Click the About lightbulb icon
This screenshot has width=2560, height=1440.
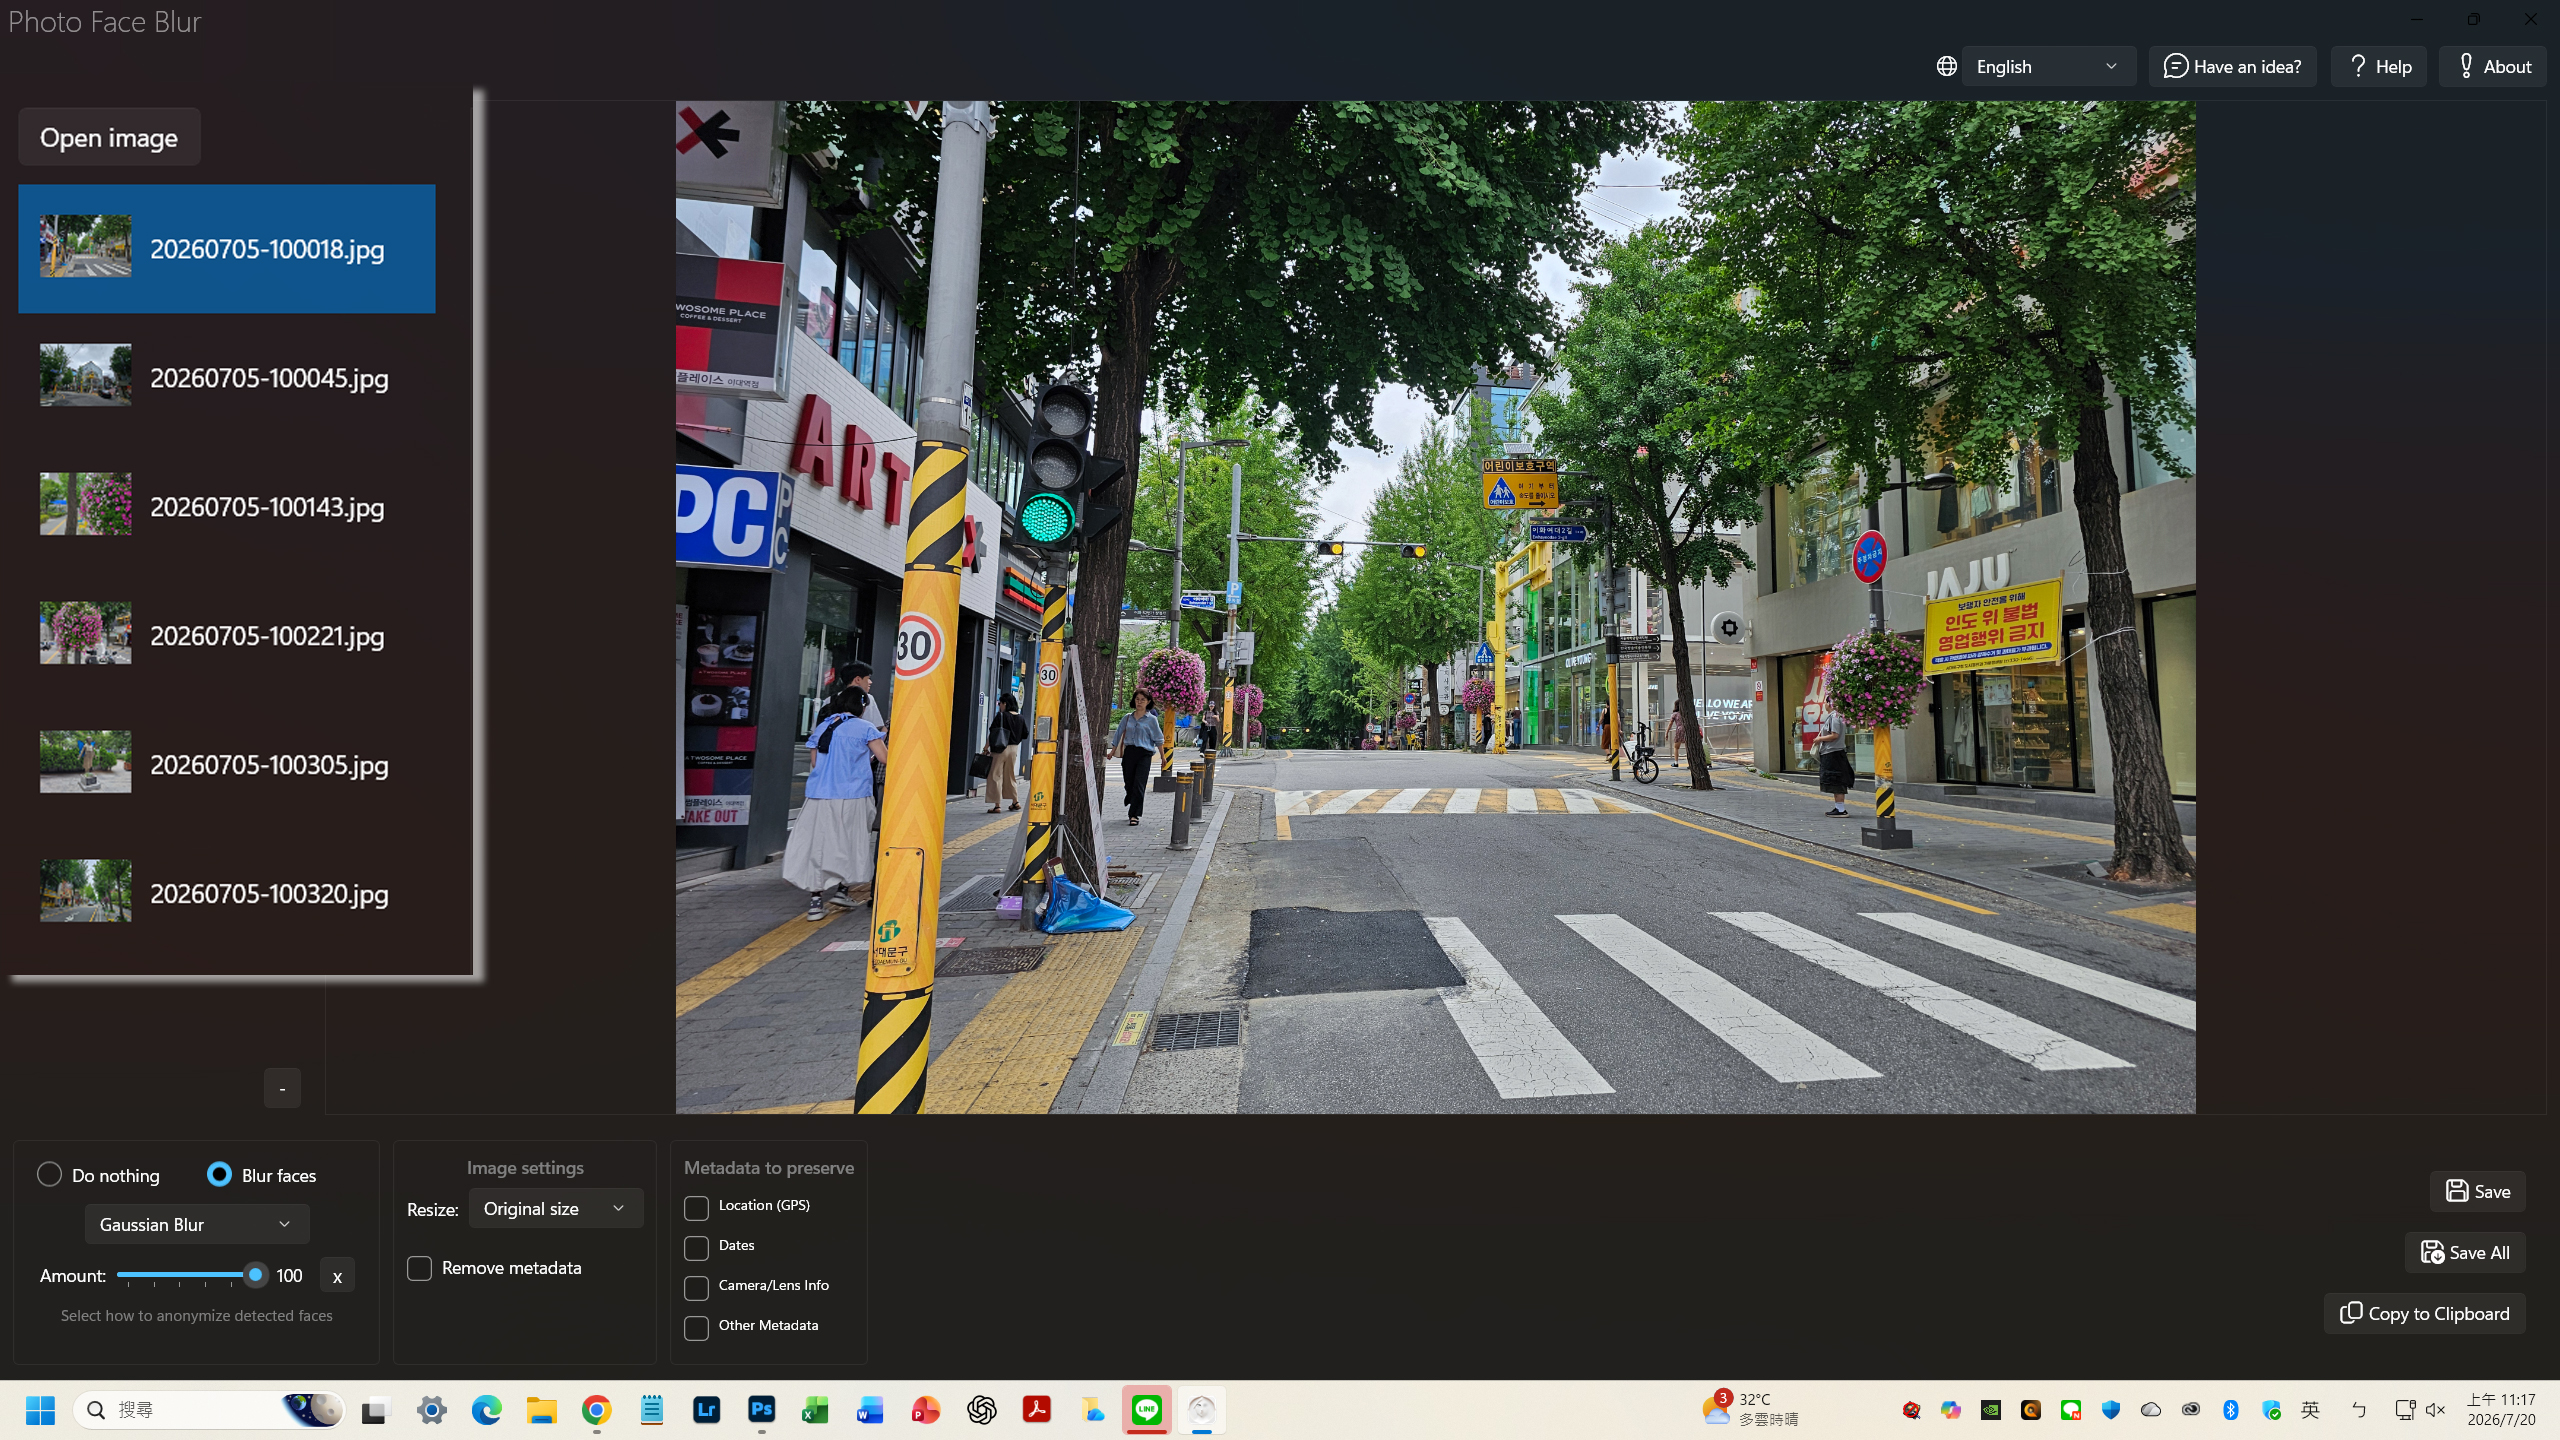click(2466, 66)
